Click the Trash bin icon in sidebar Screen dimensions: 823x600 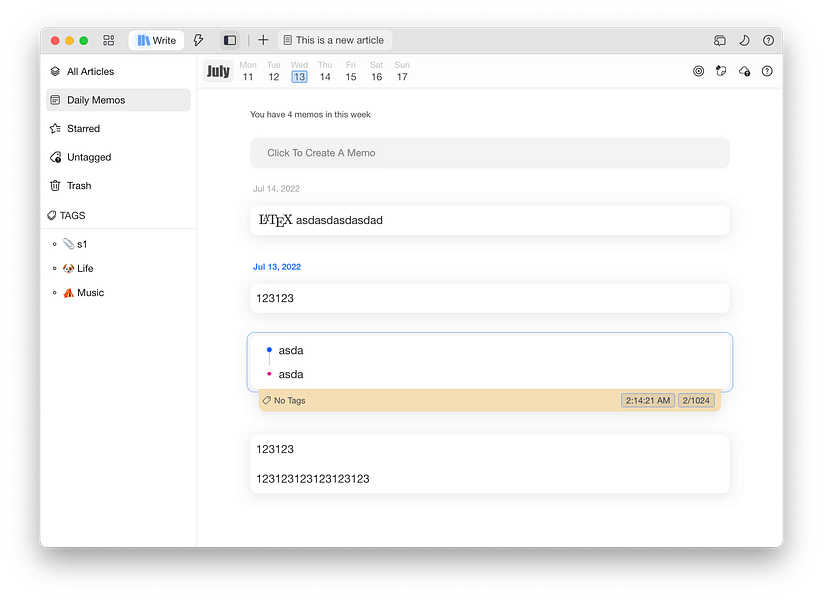coord(55,185)
